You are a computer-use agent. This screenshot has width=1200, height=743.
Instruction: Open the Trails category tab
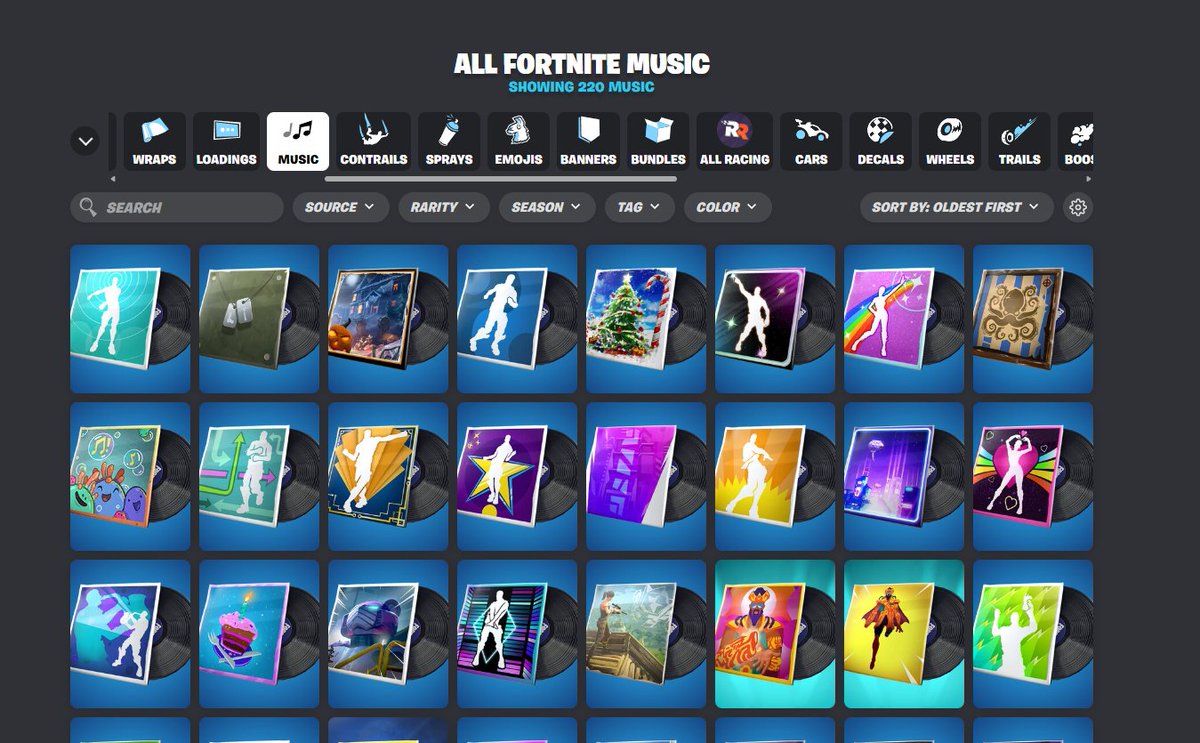(1019, 141)
